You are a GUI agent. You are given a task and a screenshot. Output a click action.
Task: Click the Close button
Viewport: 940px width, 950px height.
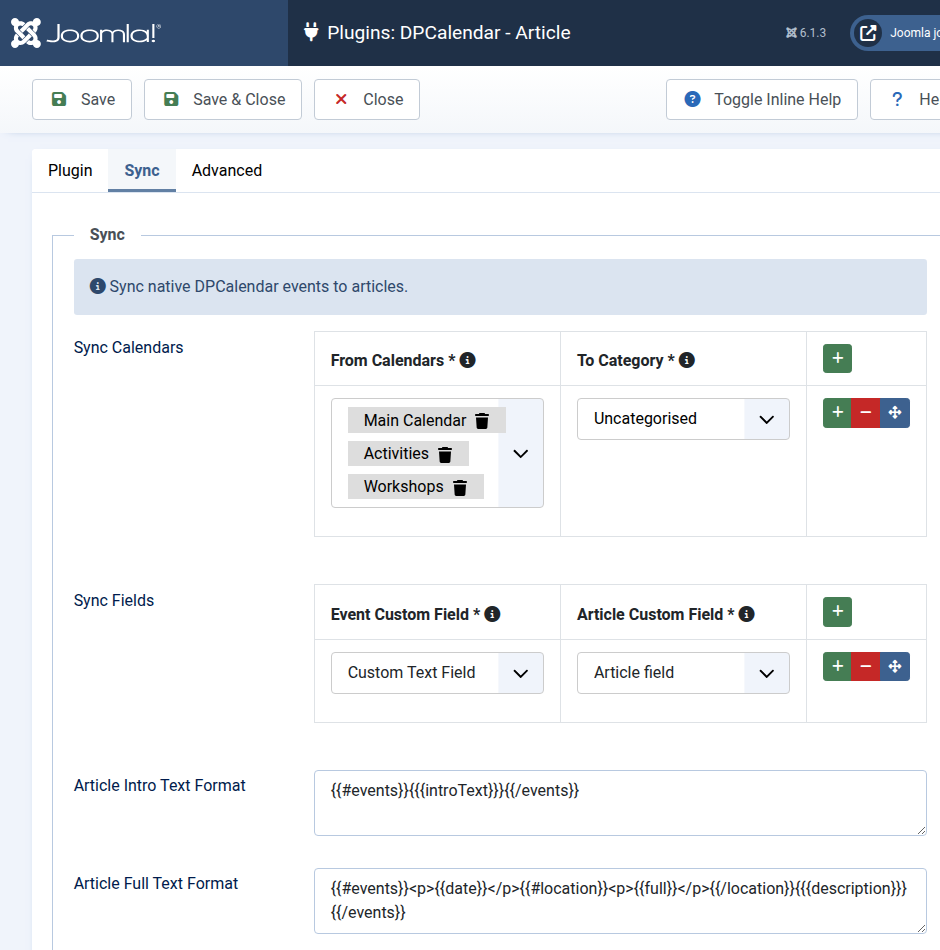click(367, 99)
